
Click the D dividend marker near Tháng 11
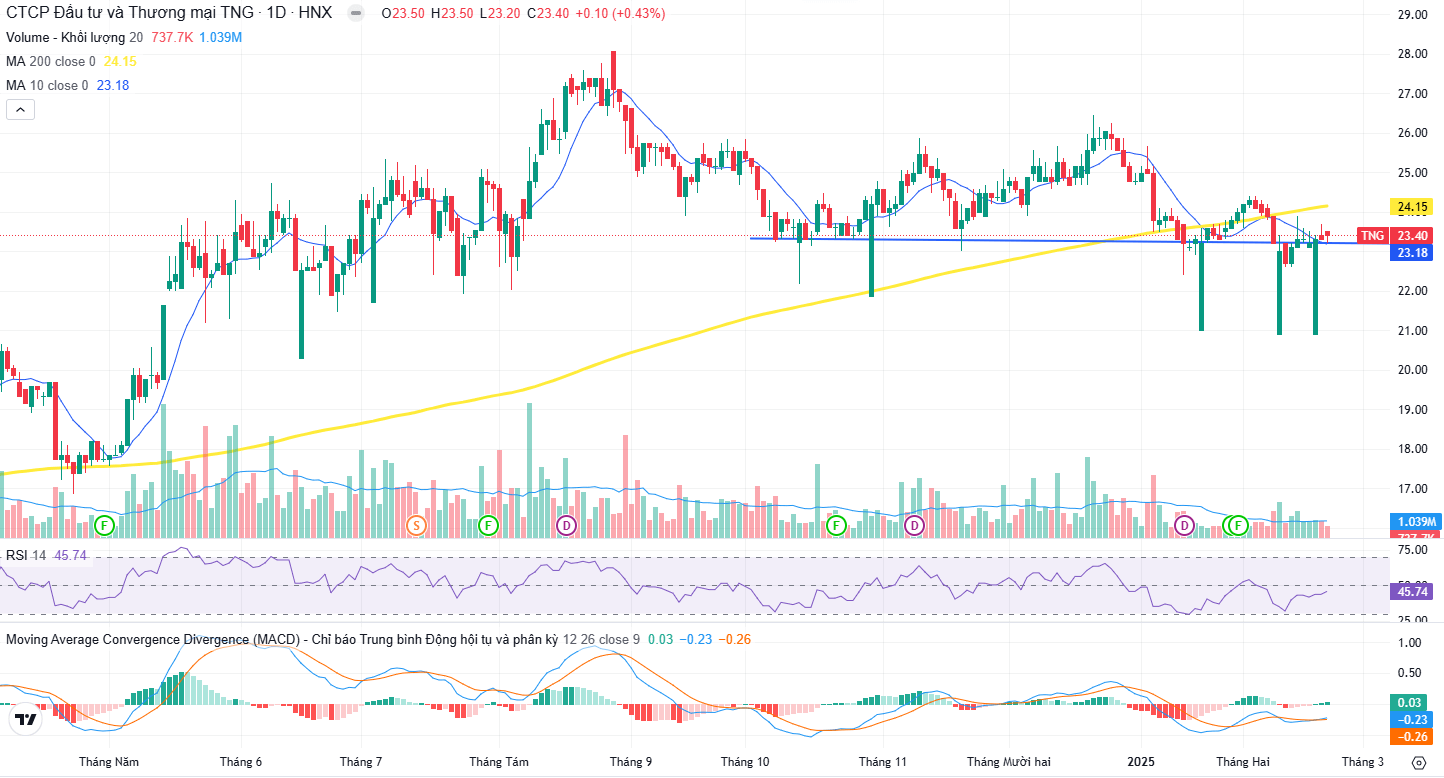[914, 525]
